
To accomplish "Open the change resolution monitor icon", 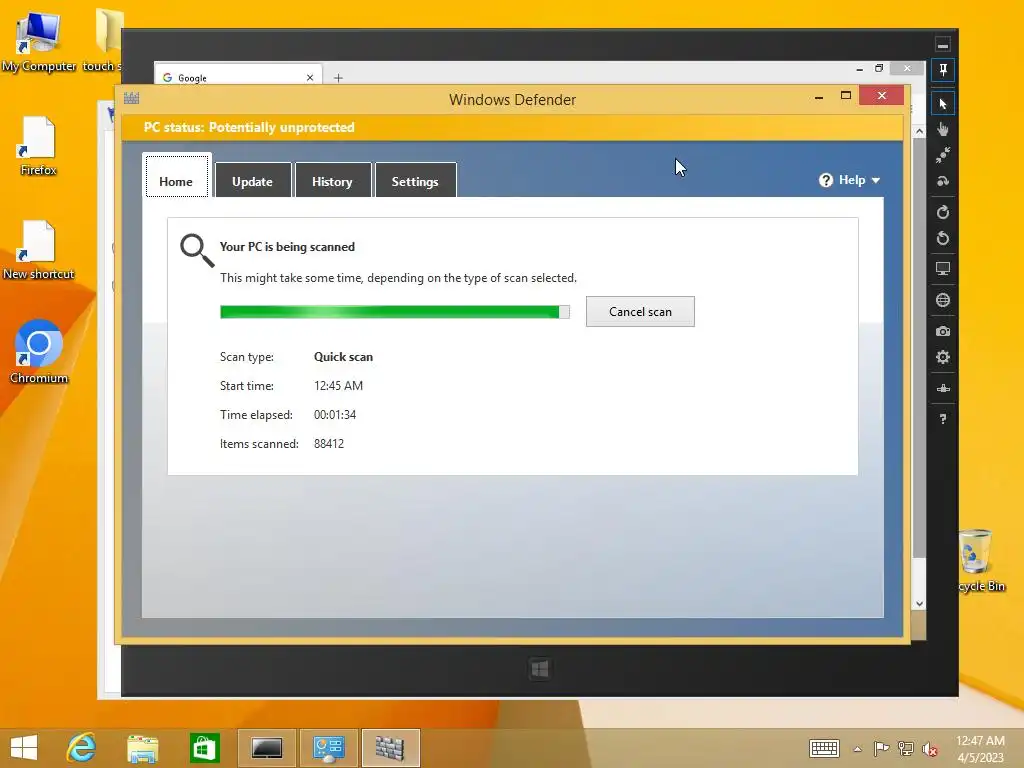I will (x=942, y=269).
